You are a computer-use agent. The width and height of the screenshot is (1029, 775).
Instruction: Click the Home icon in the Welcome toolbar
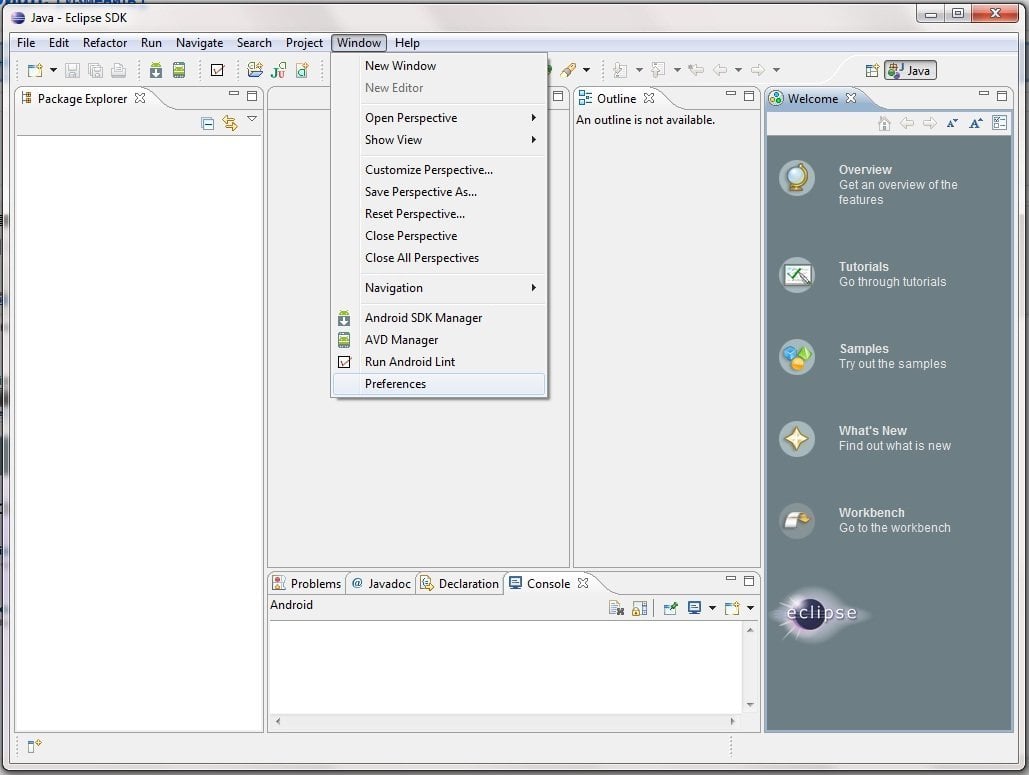pos(883,123)
